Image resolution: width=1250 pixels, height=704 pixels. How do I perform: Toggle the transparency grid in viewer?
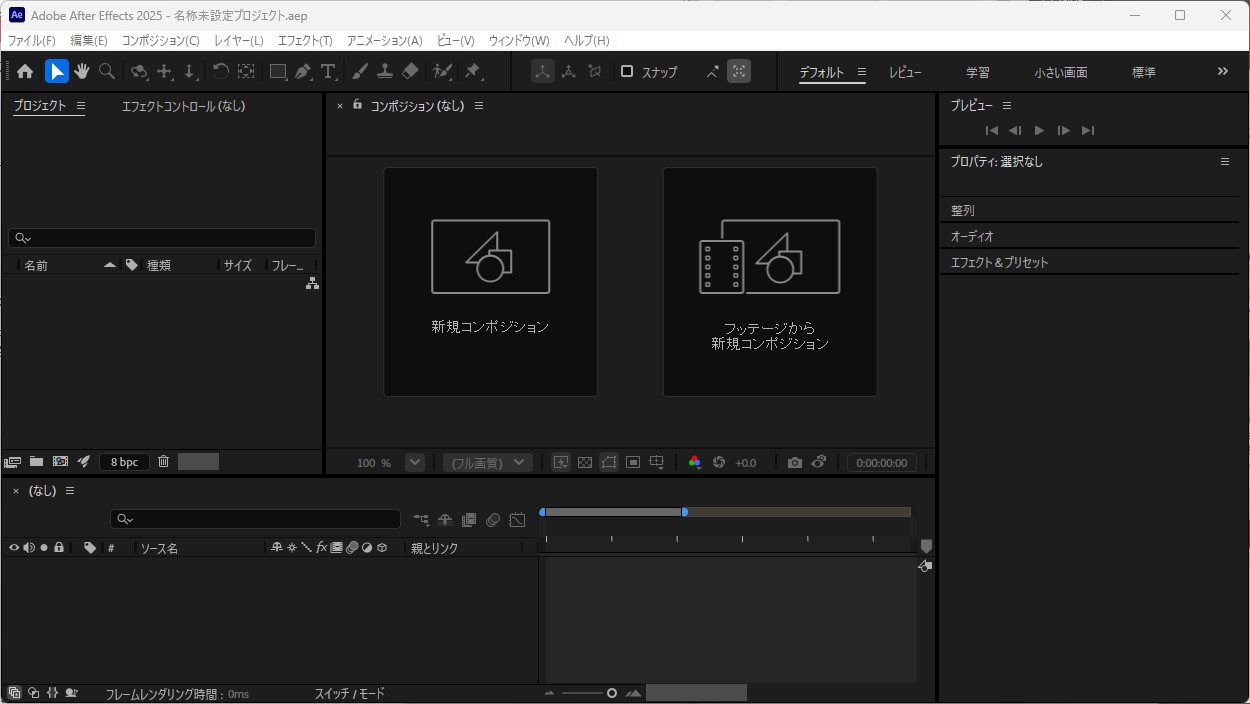(585, 462)
